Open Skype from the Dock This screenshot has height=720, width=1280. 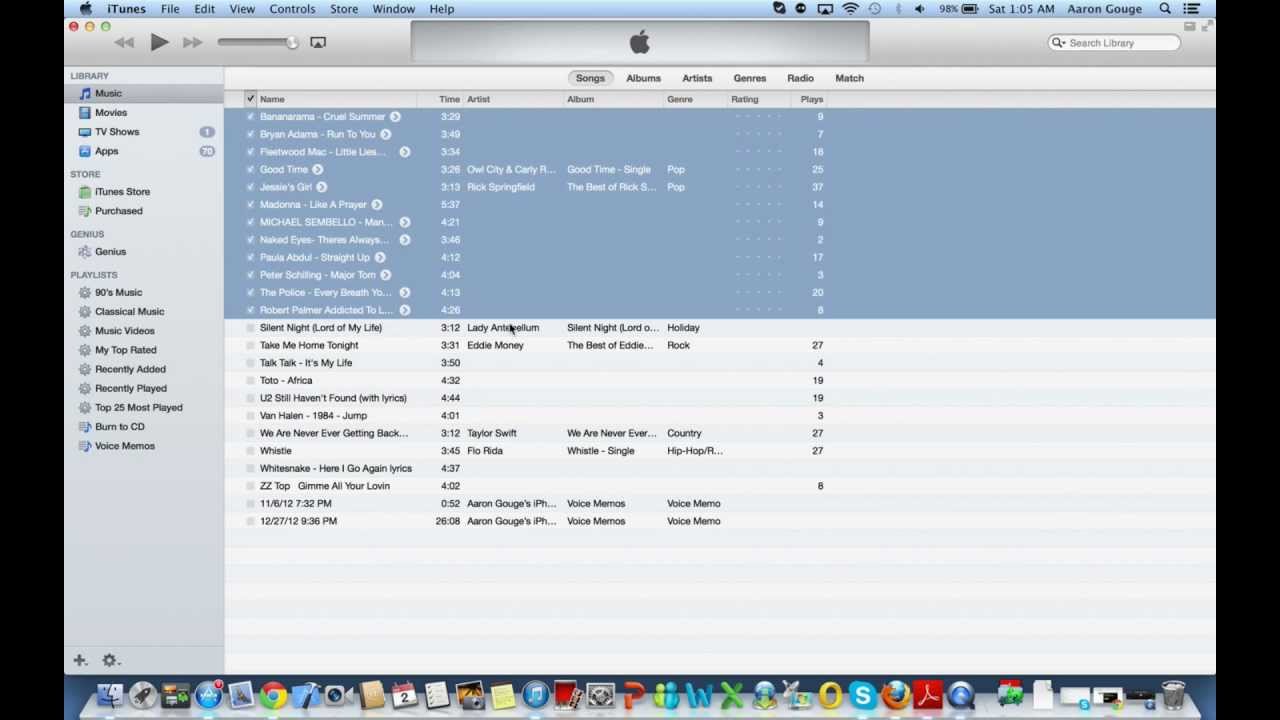(862, 695)
